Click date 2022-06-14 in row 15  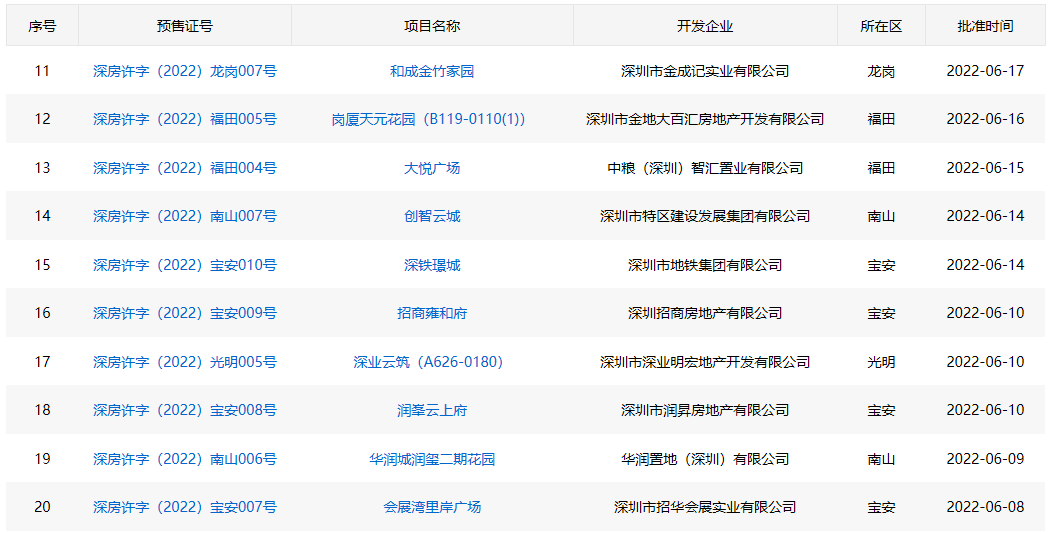click(x=985, y=265)
